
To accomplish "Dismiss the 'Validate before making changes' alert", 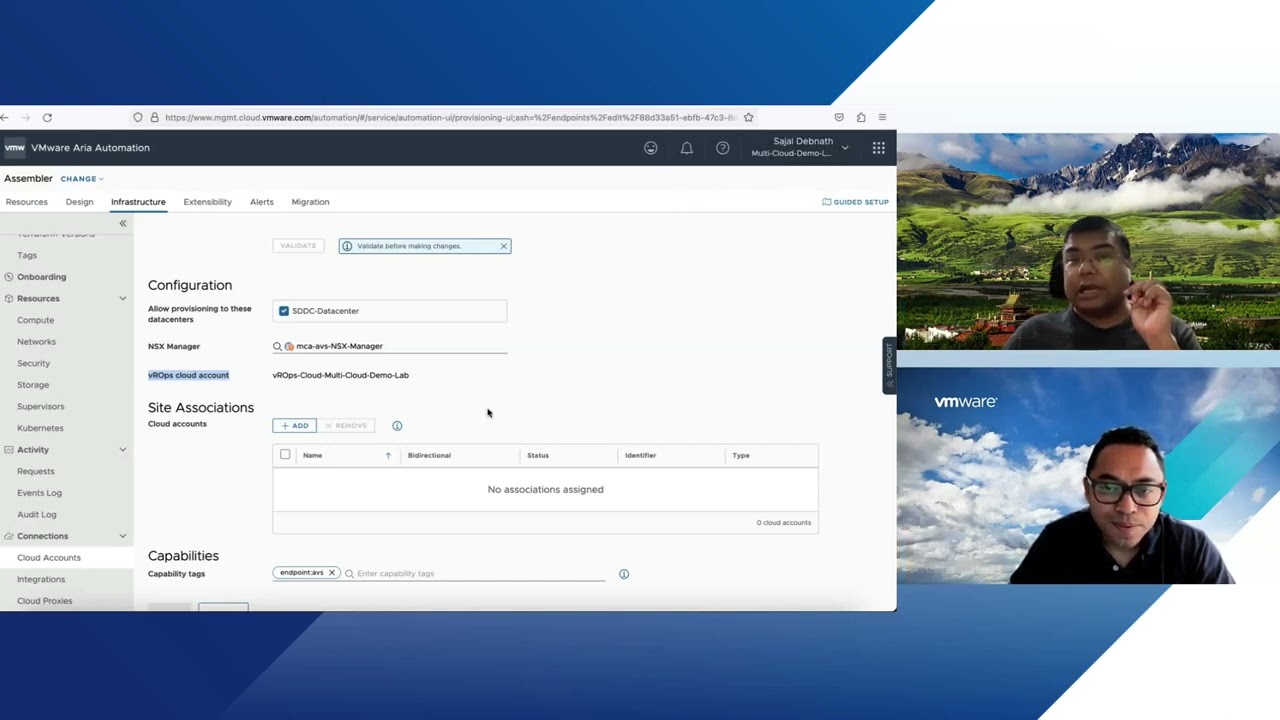I will 503,246.
